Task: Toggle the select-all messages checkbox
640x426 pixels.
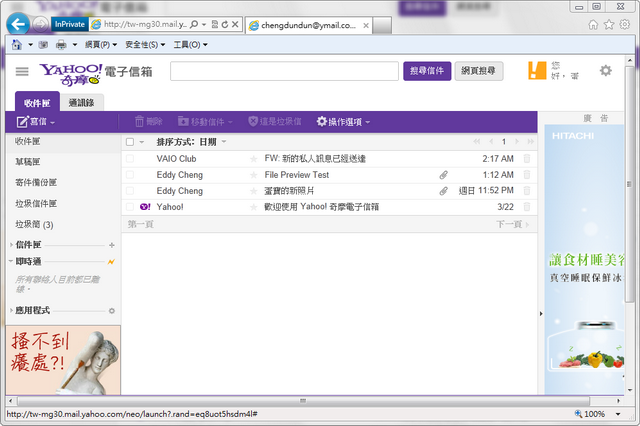Action: (x=130, y=142)
